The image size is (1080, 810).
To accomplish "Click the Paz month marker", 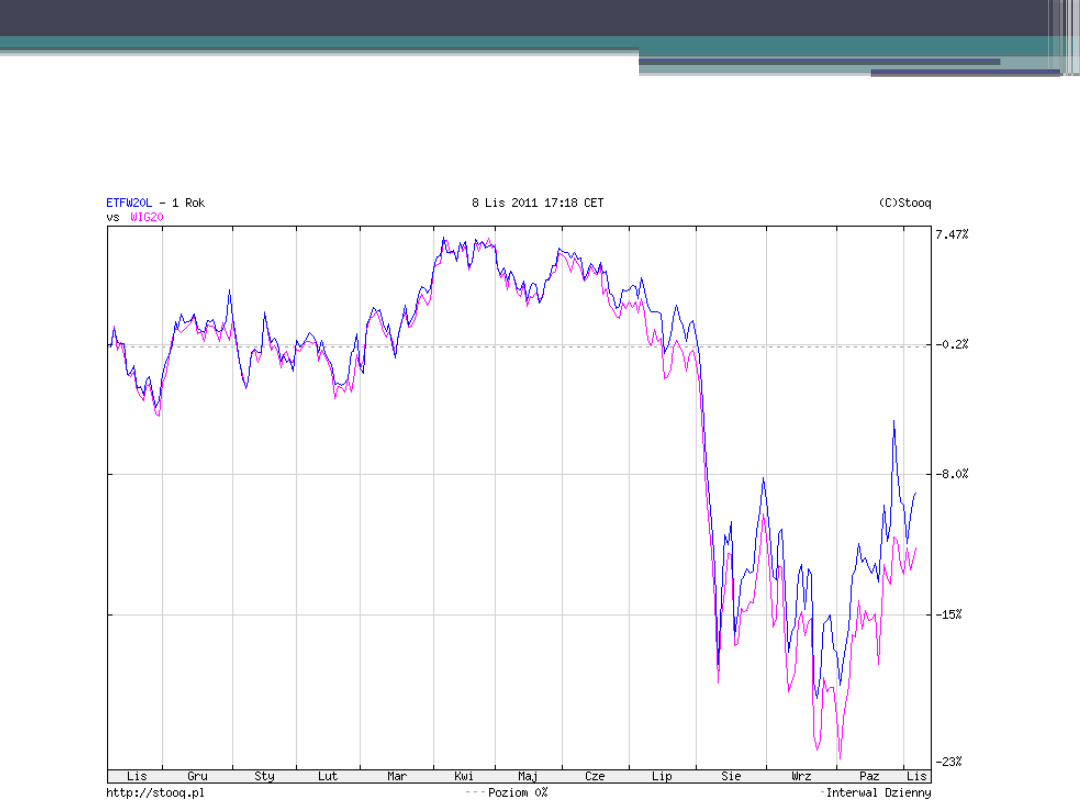I will tap(869, 776).
